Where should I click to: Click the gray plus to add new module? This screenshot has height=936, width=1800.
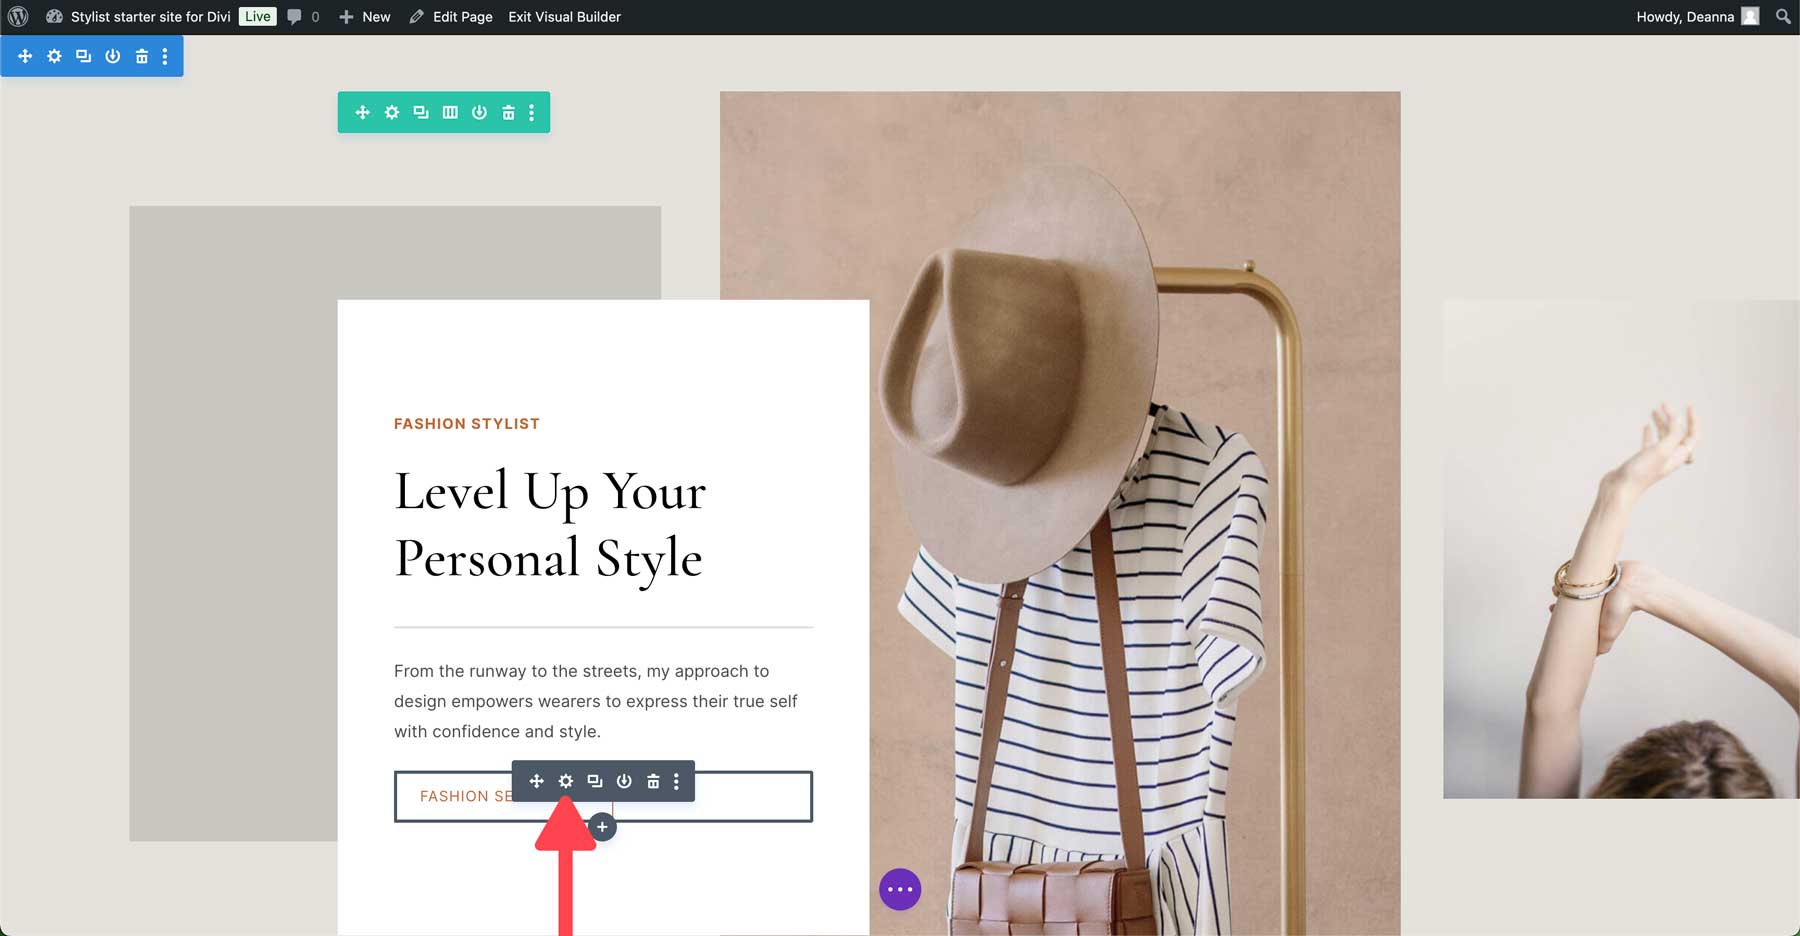pos(602,827)
